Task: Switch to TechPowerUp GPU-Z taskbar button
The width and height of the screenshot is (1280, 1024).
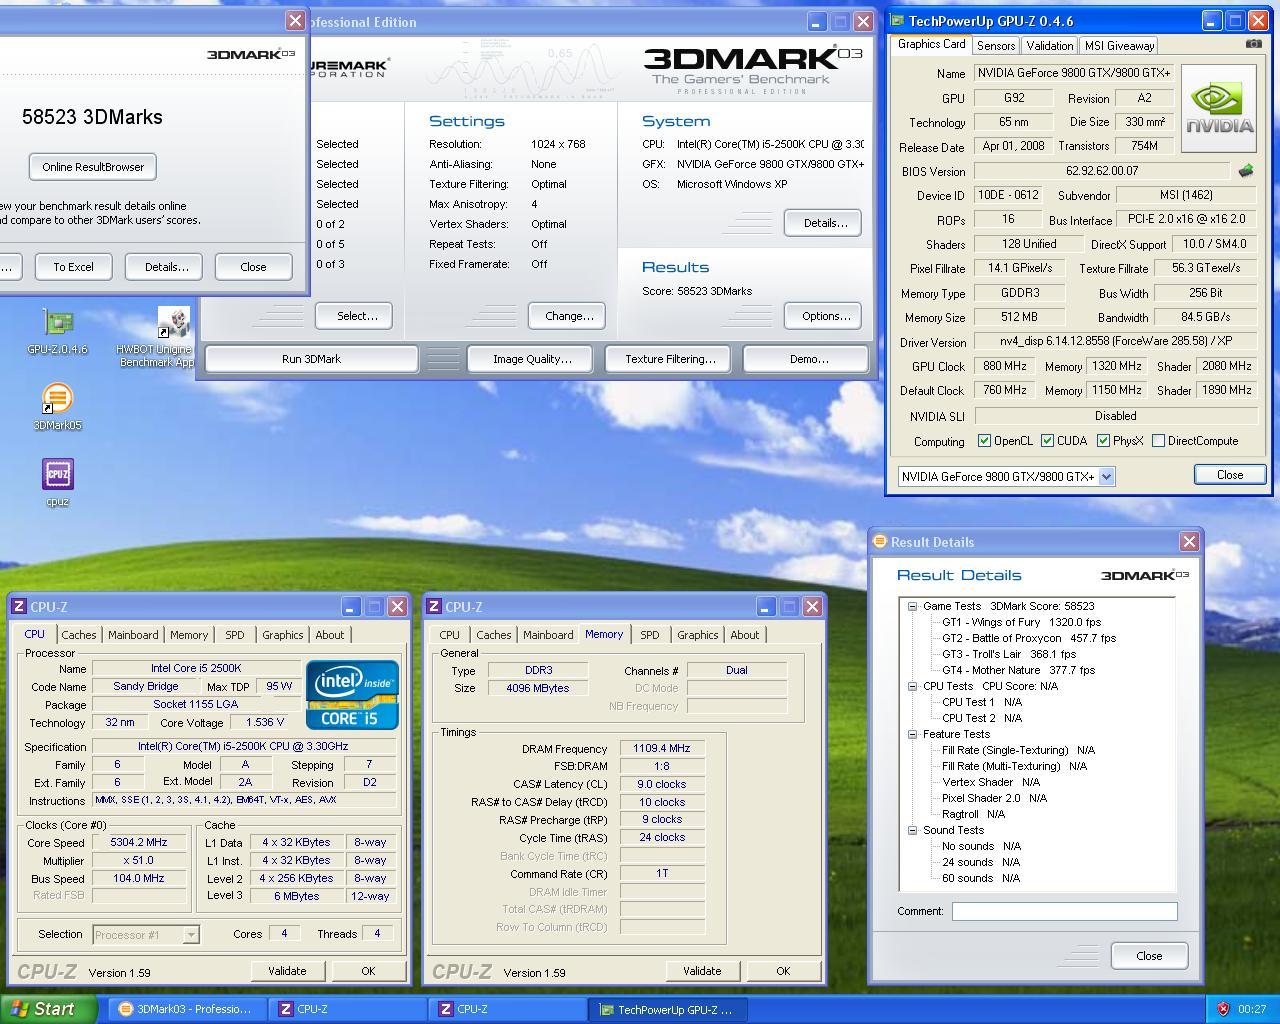Action: (670, 1010)
